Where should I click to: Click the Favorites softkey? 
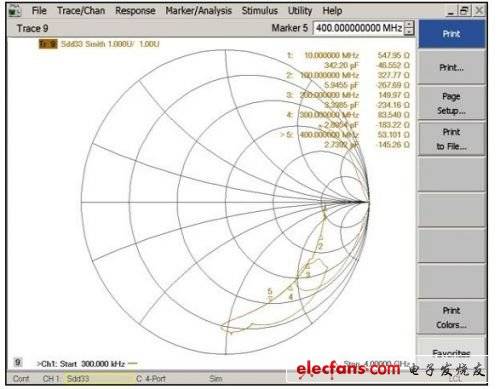452,352
